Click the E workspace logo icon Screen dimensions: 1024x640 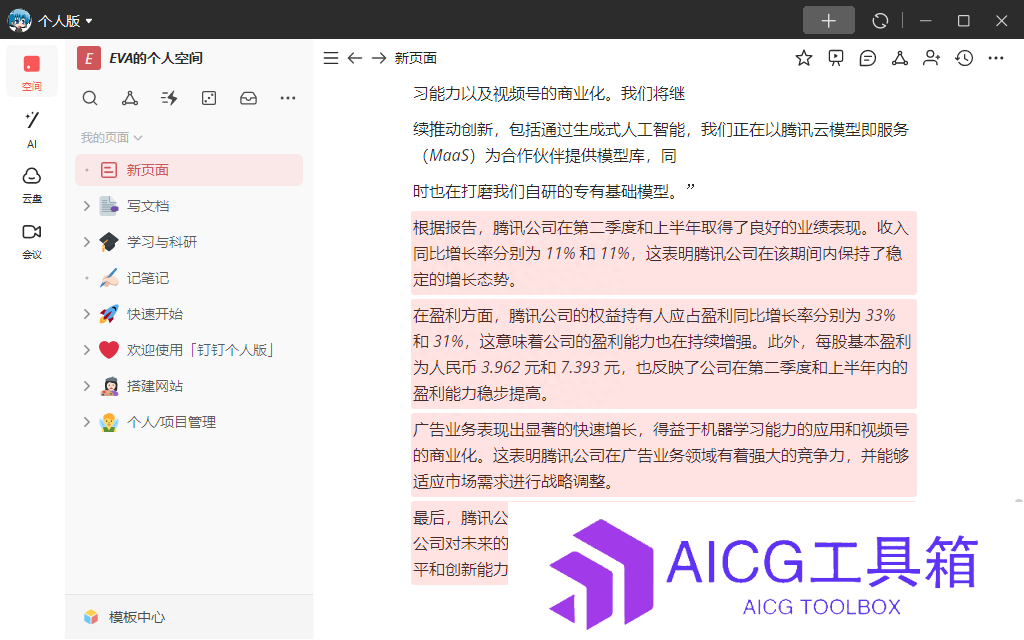(x=89, y=58)
